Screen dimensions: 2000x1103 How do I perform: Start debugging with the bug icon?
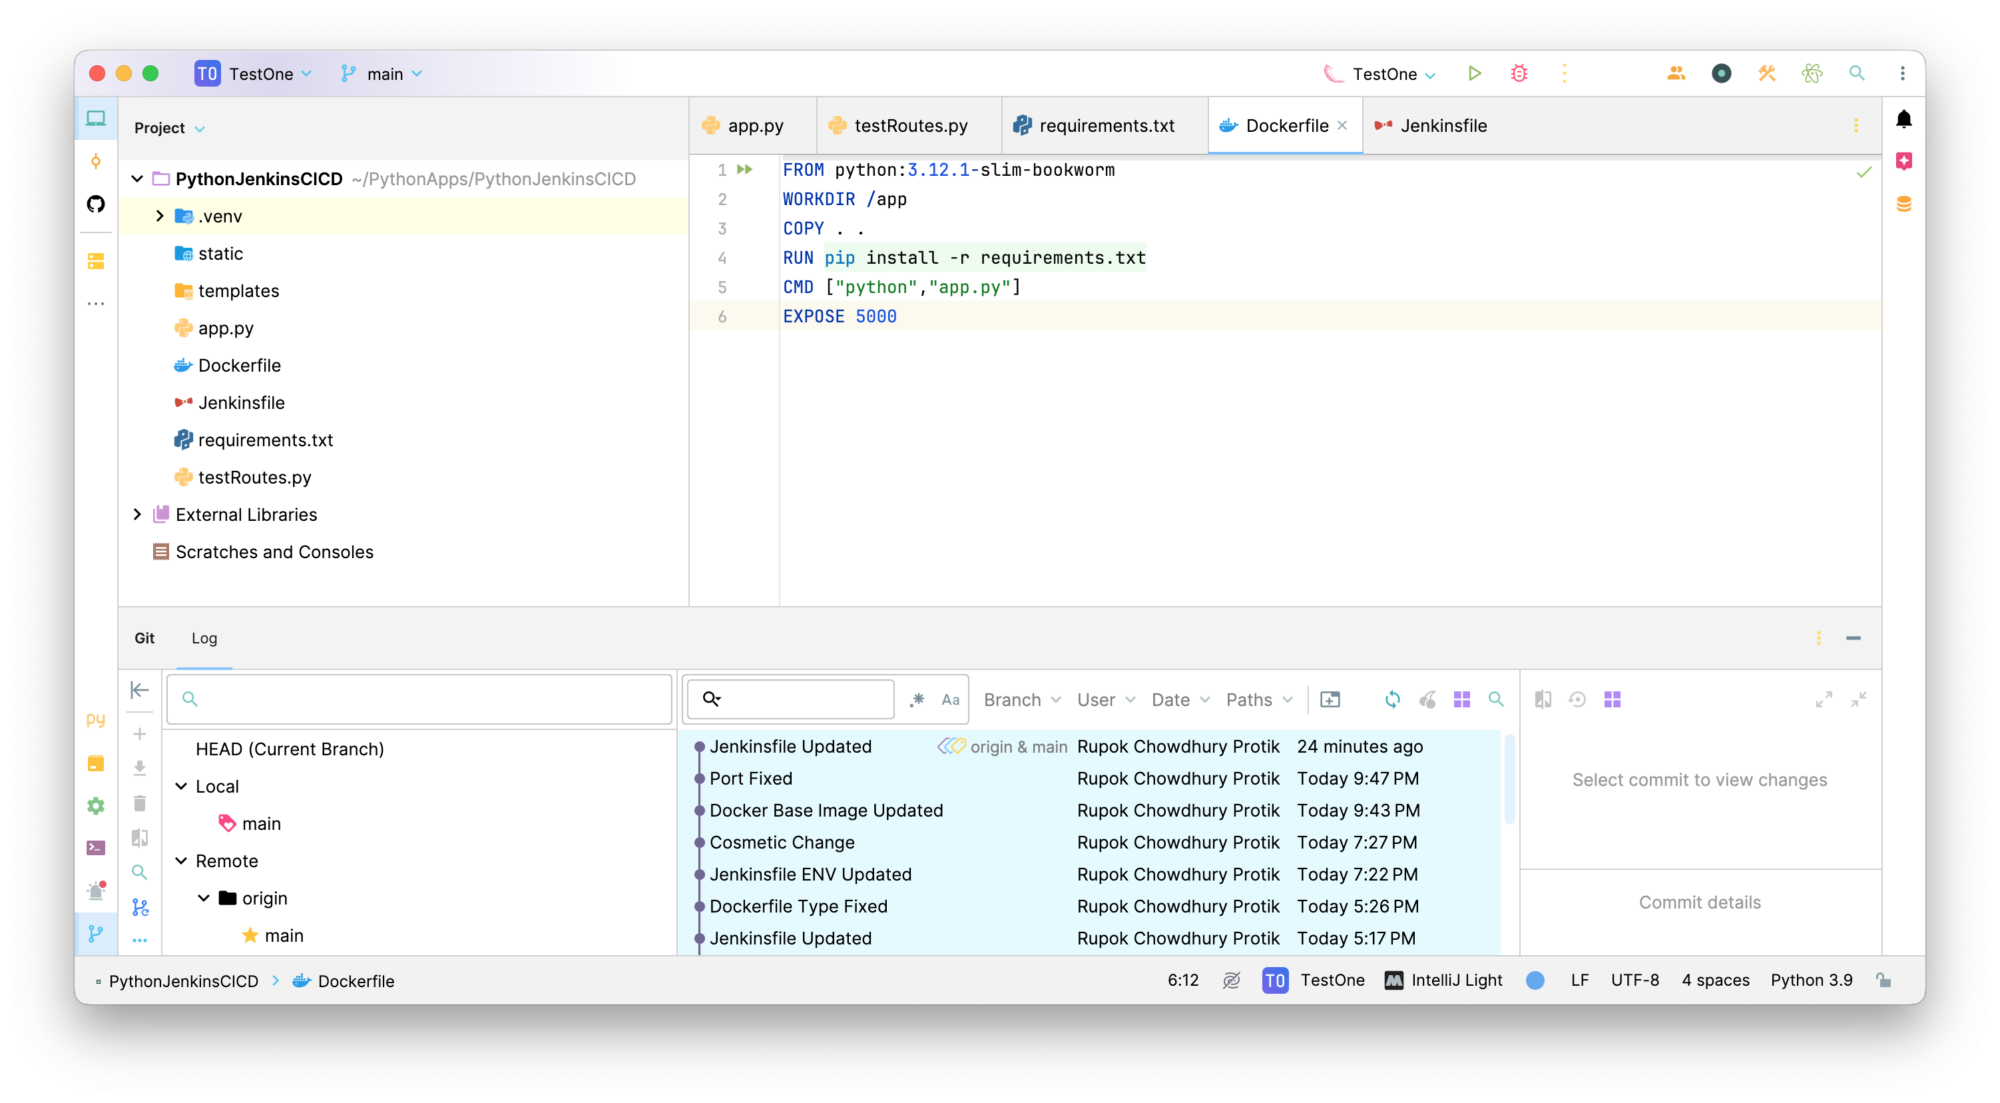1519,73
